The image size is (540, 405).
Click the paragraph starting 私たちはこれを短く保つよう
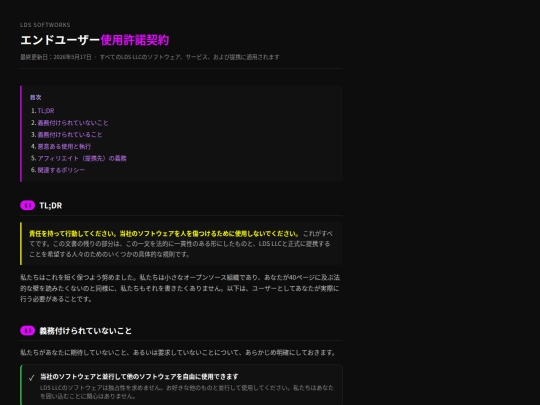coord(180,288)
